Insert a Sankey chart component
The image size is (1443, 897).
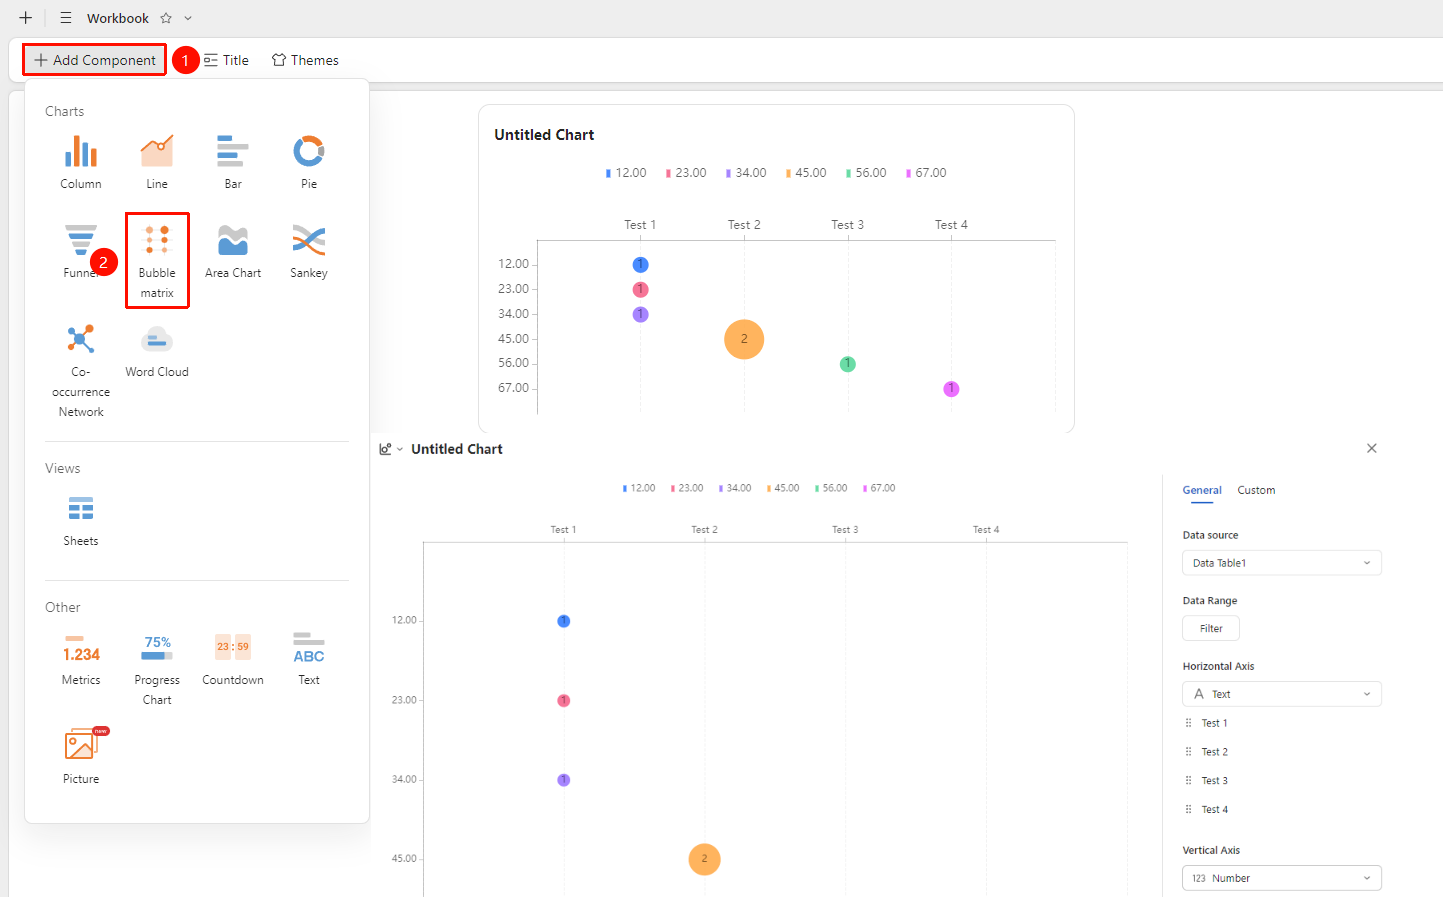309,251
